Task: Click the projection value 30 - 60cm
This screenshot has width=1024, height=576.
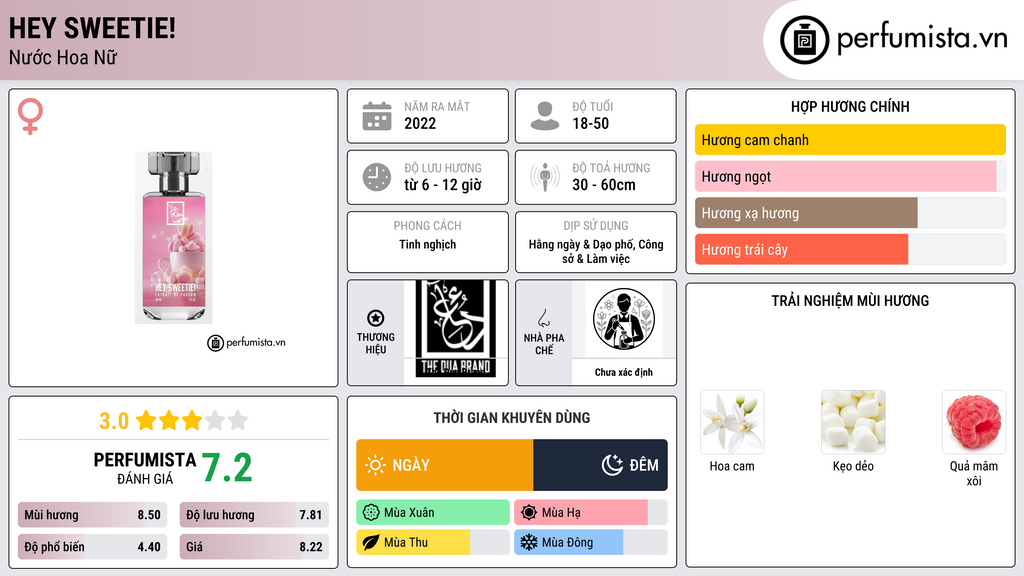Action: click(603, 185)
